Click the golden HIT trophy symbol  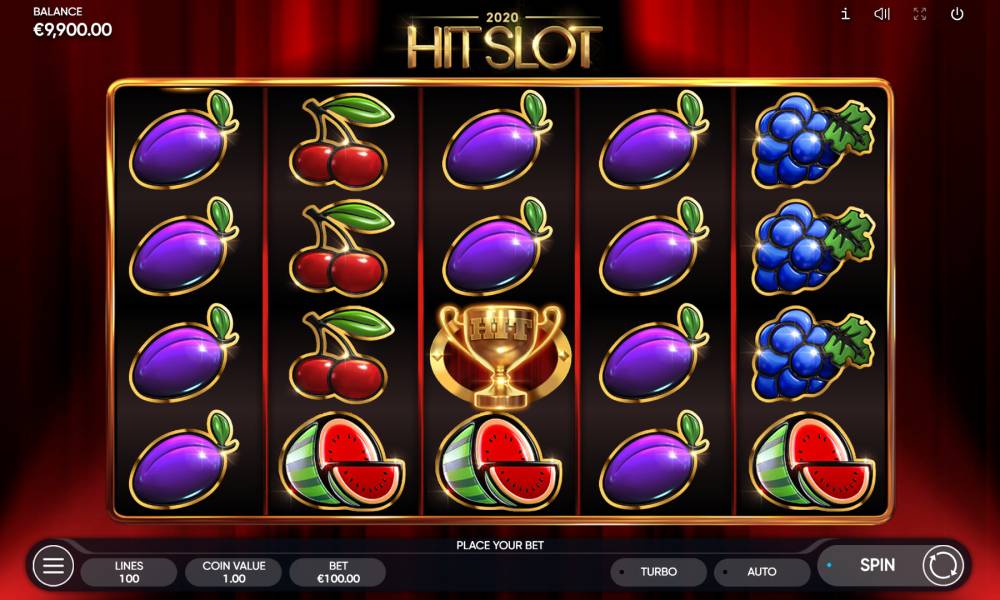tap(499, 356)
